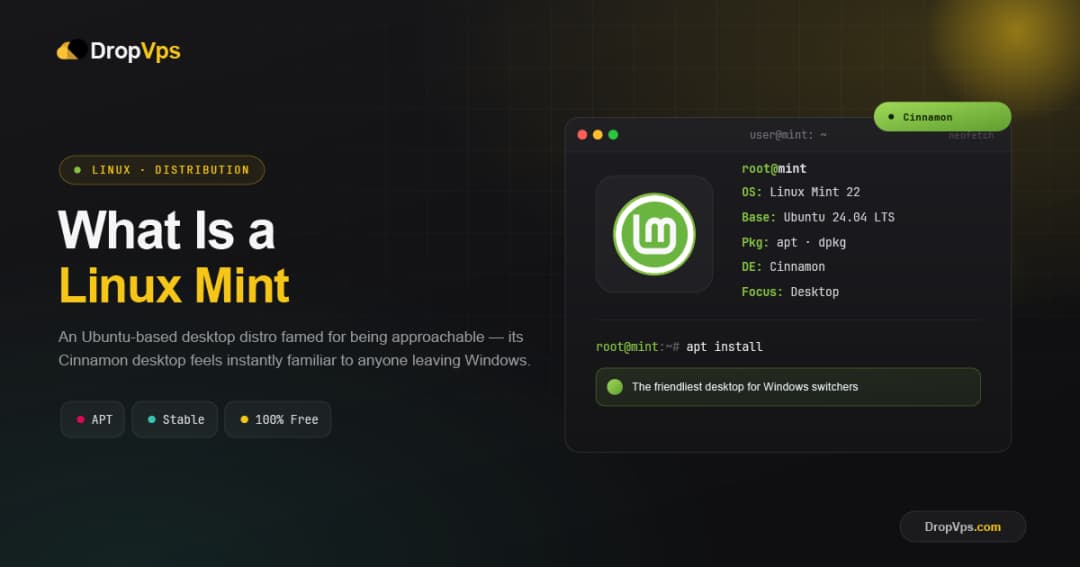
Task: Click the yellow terminal window dot
Action: pos(598,135)
